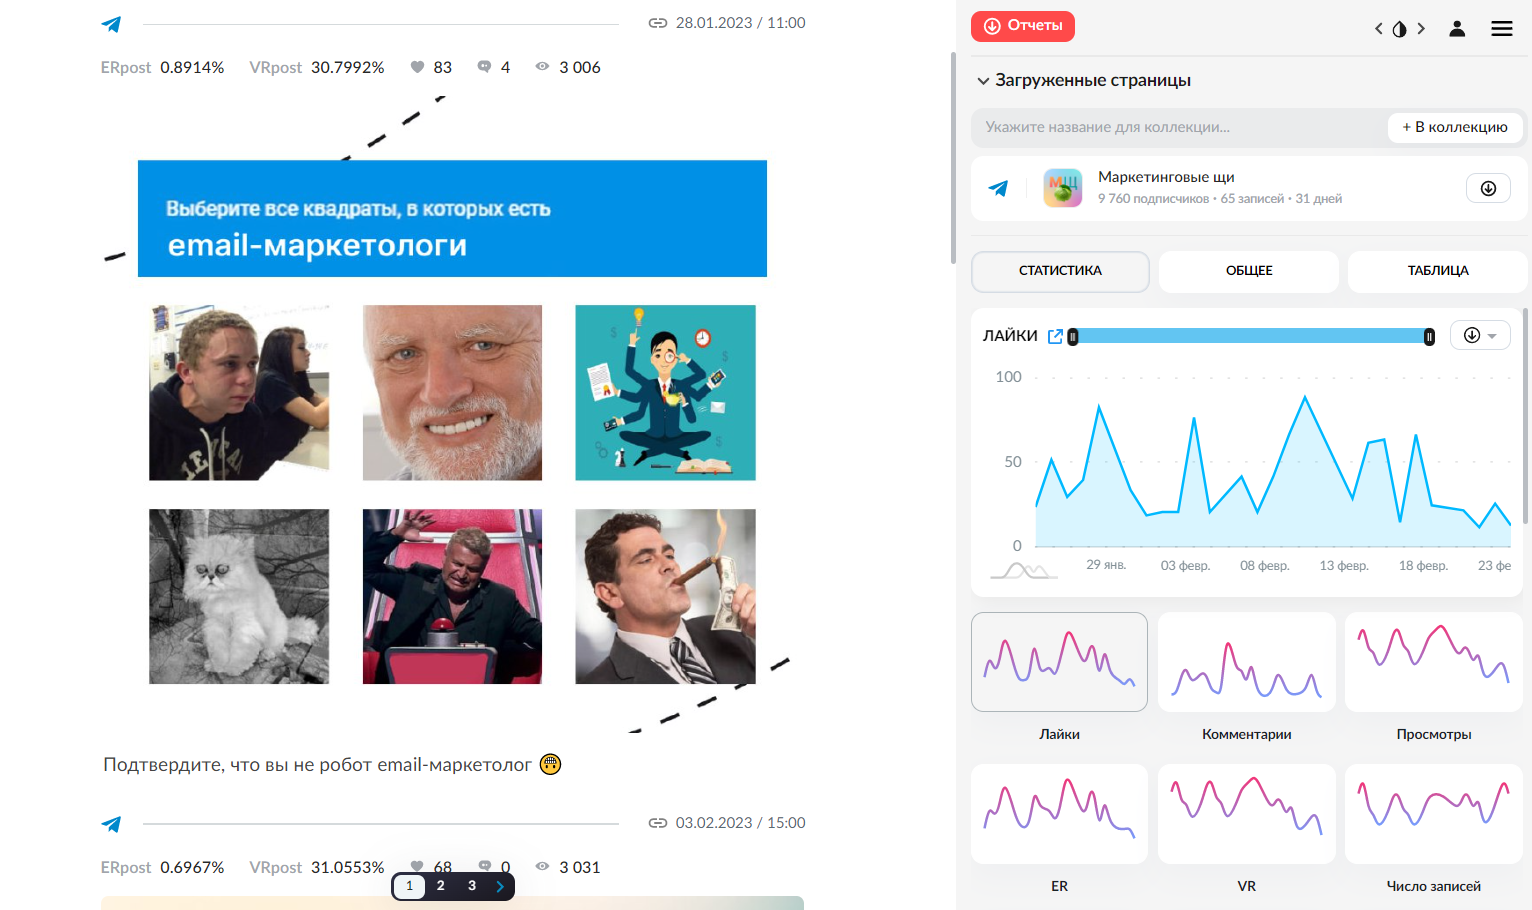Open the chart download dropdown
This screenshot has height=910, width=1532.
click(x=1480, y=336)
